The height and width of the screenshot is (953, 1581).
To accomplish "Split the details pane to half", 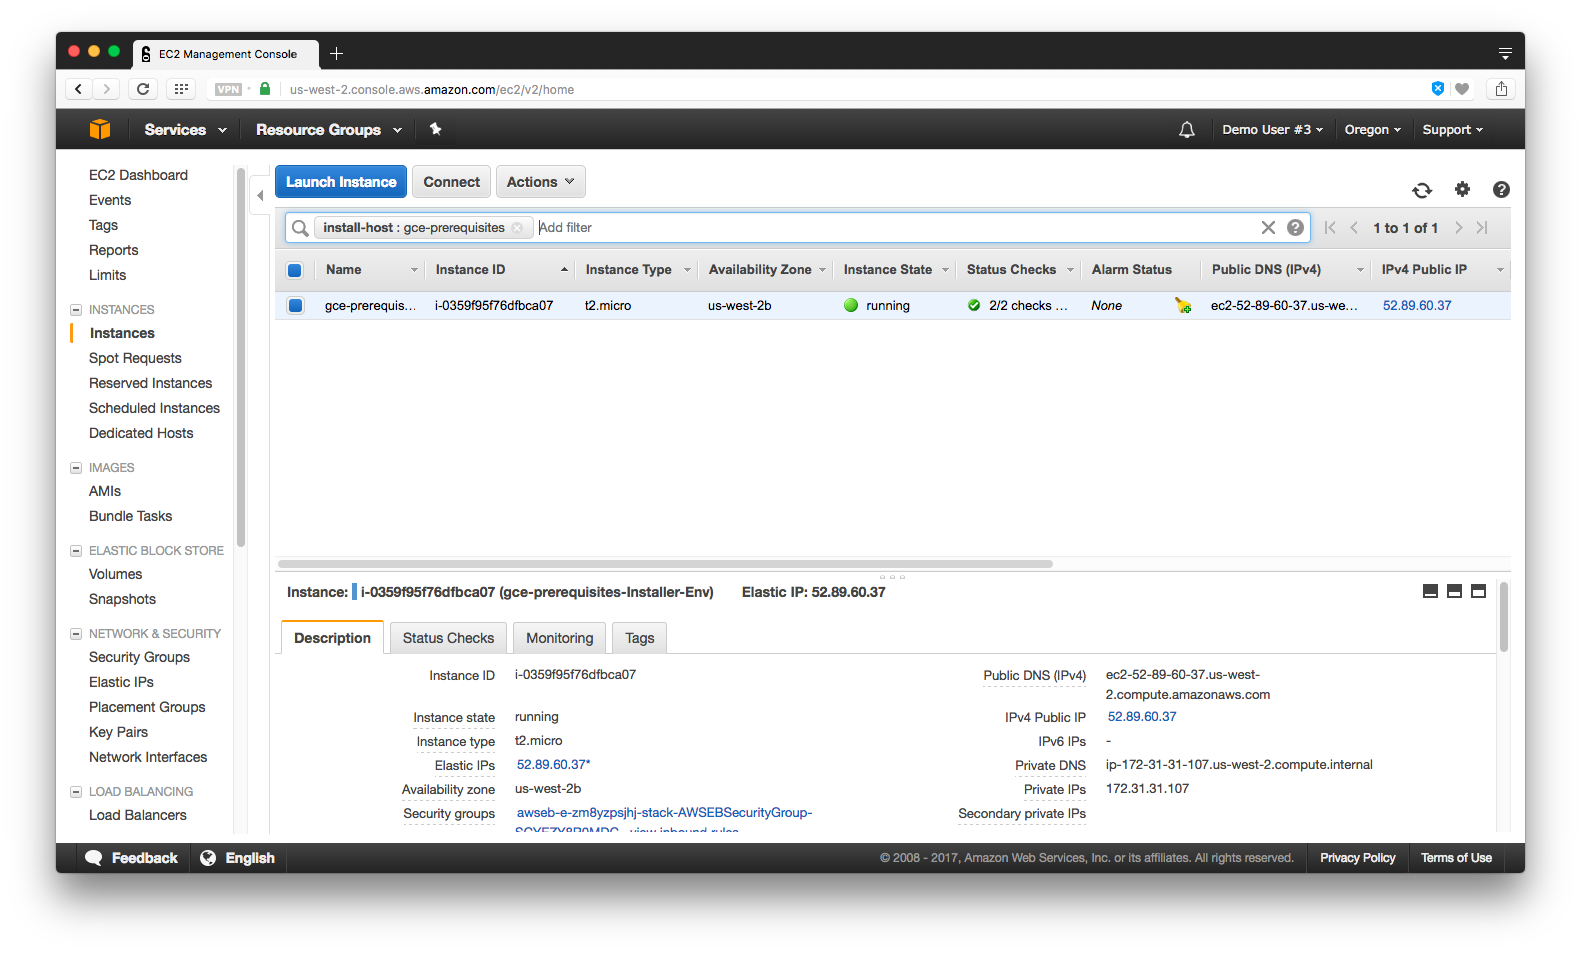I will 1454,591.
